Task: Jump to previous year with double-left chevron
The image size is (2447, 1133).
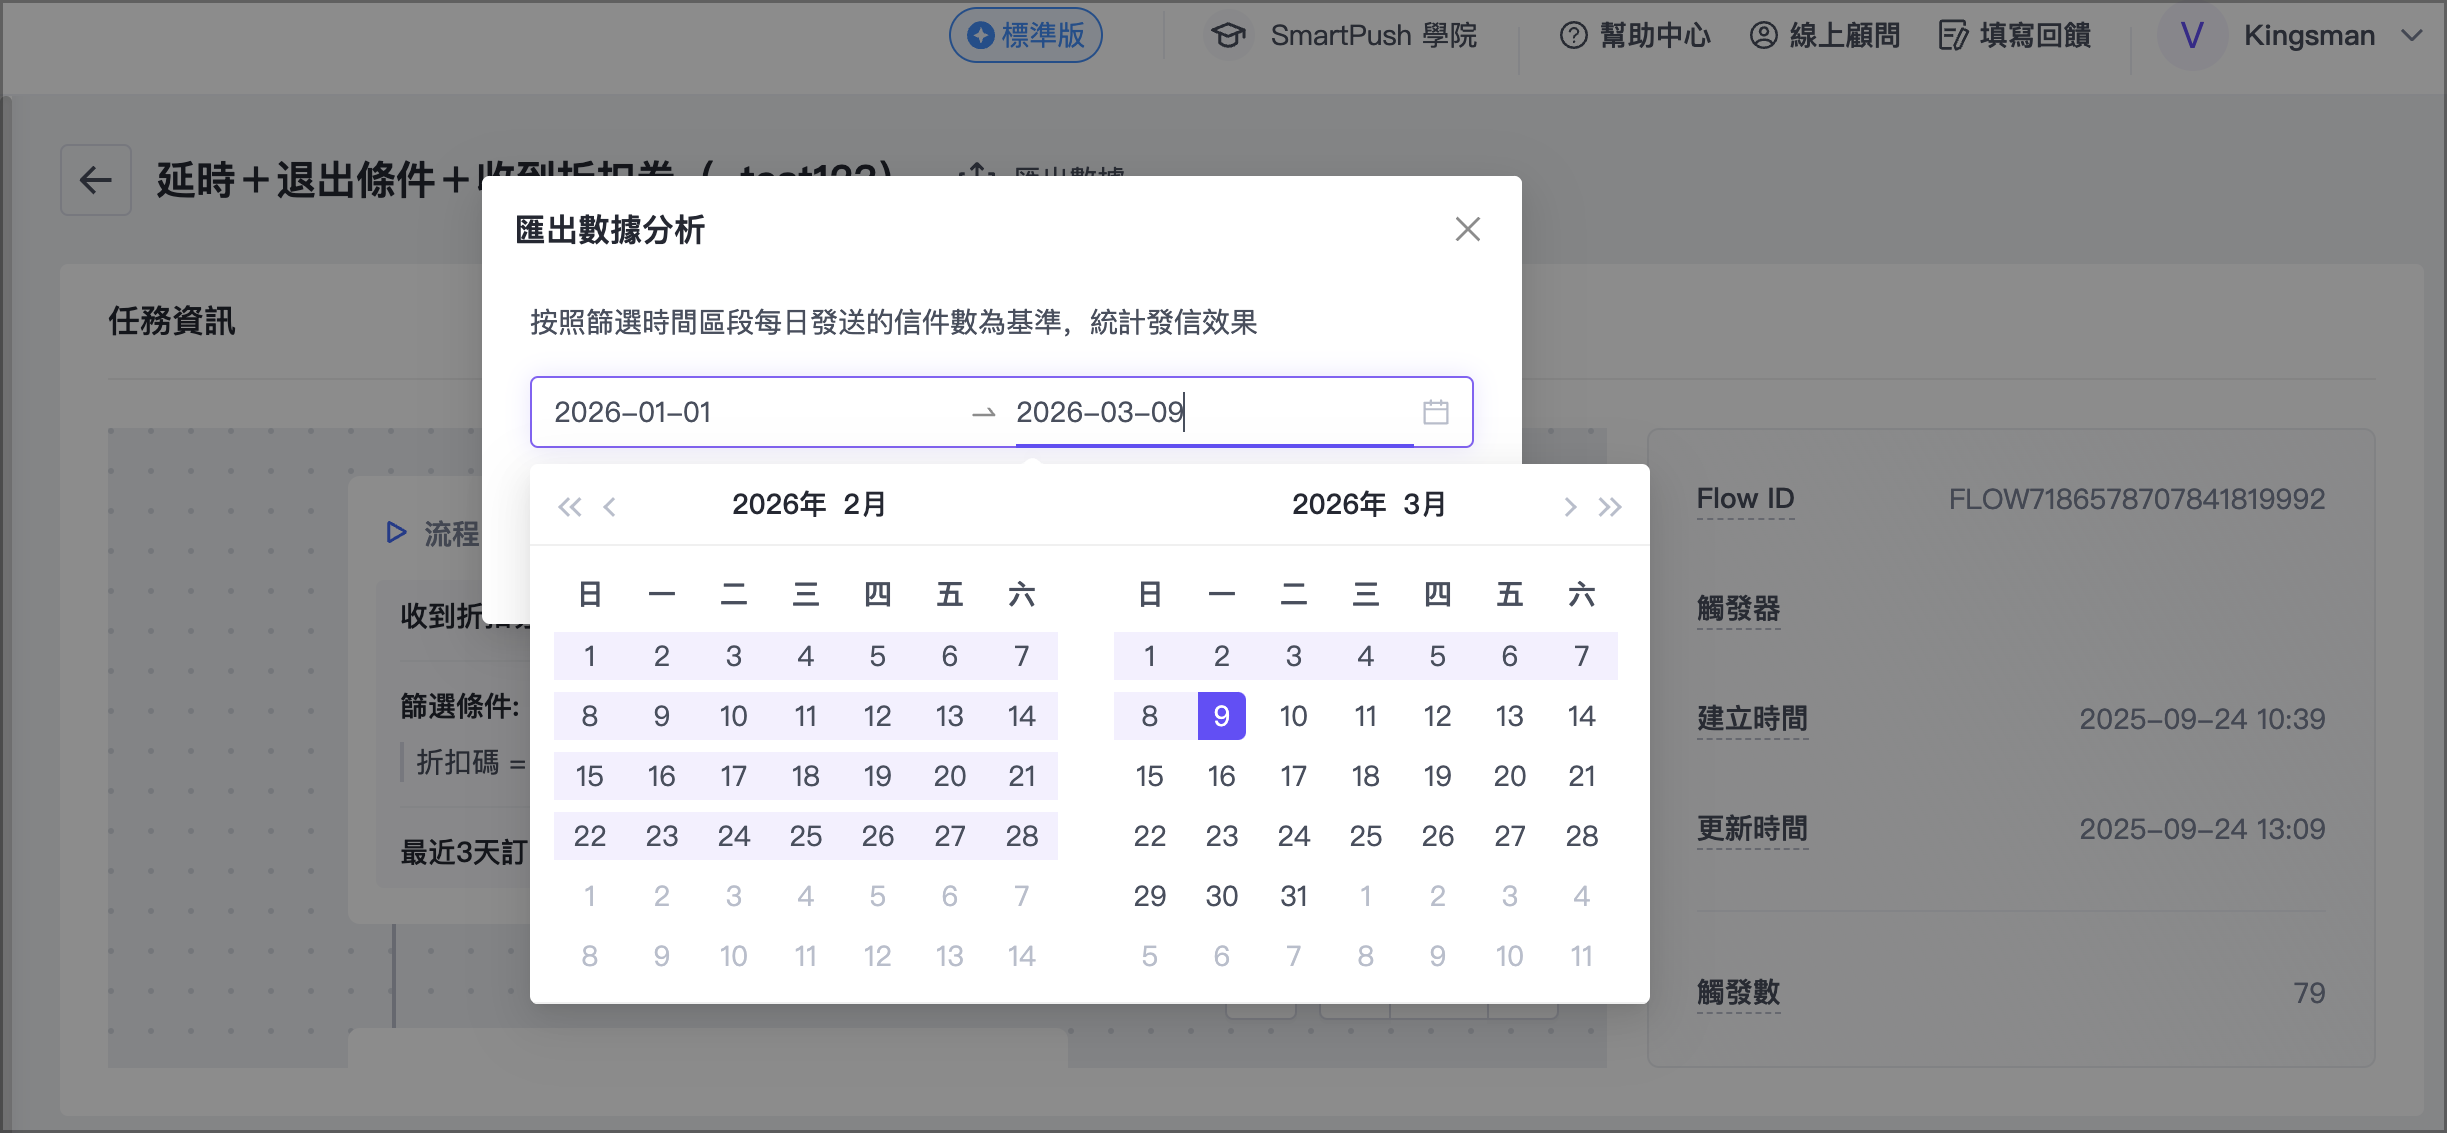Action: pyautogui.click(x=570, y=506)
